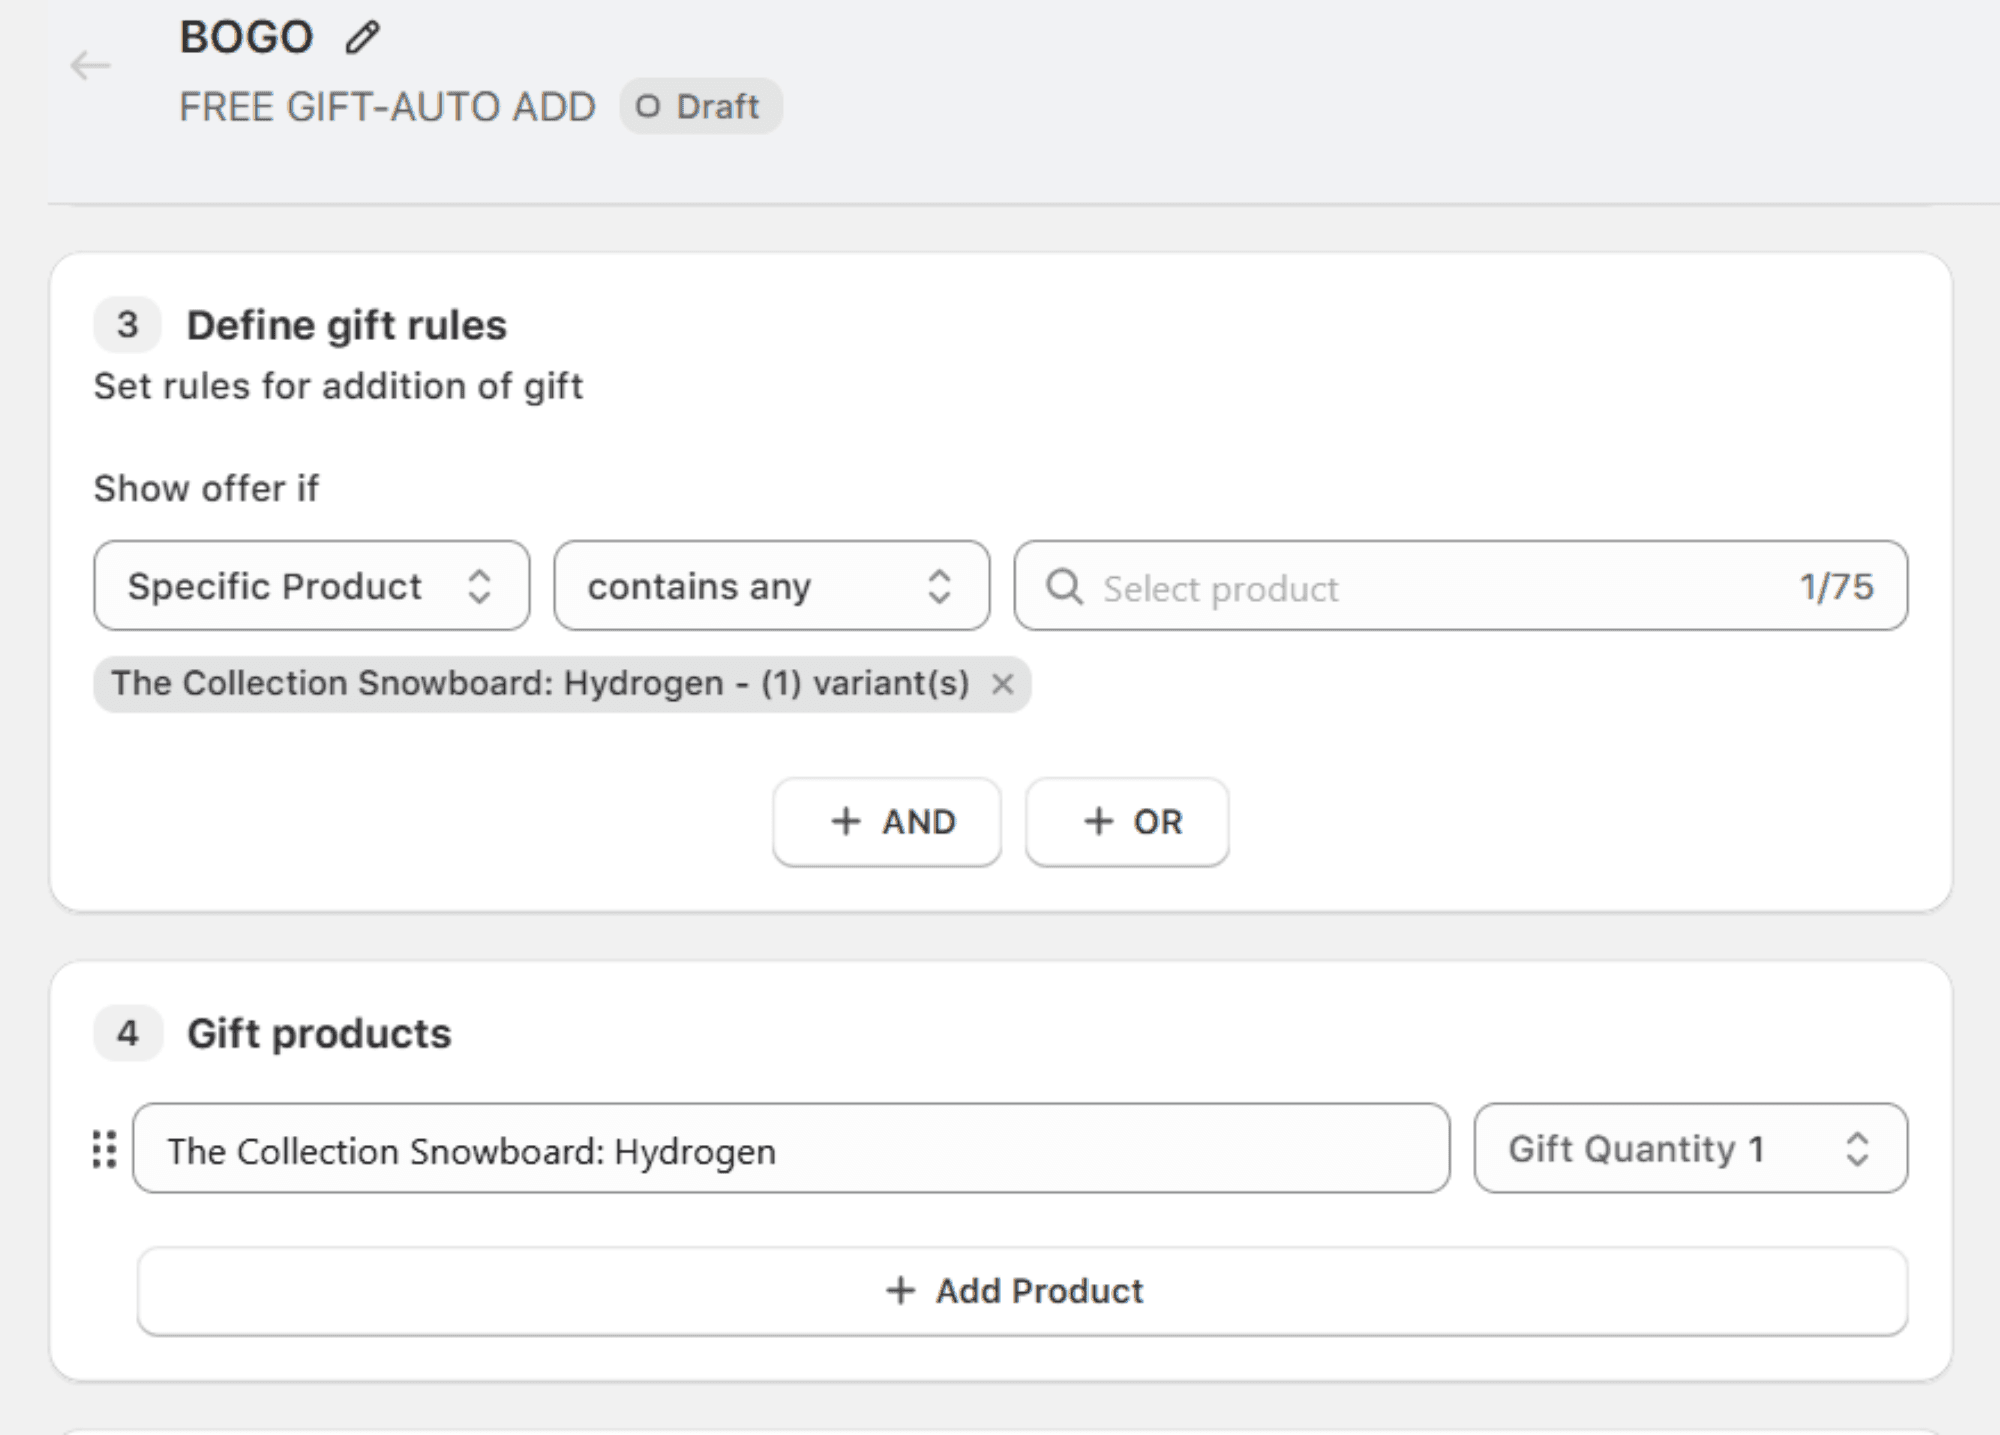Click the gift product Hydrogen snowboard field
The width and height of the screenshot is (2000, 1435).
click(790, 1149)
